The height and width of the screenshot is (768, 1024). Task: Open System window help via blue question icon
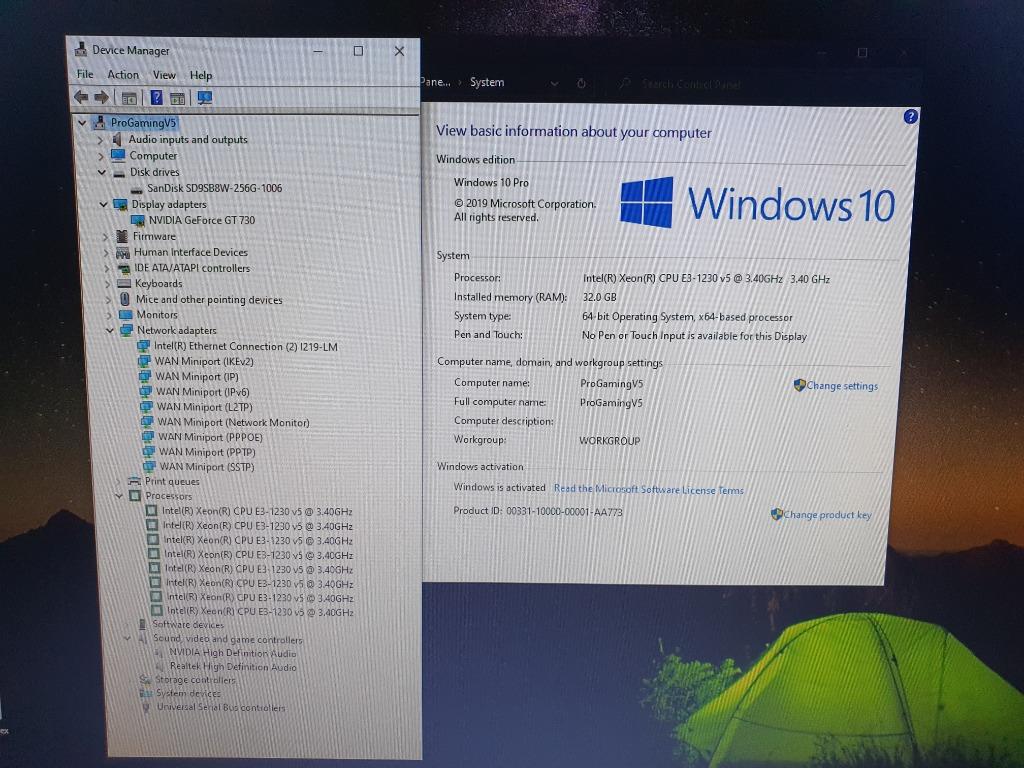pyautogui.click(x=910, y=117)
